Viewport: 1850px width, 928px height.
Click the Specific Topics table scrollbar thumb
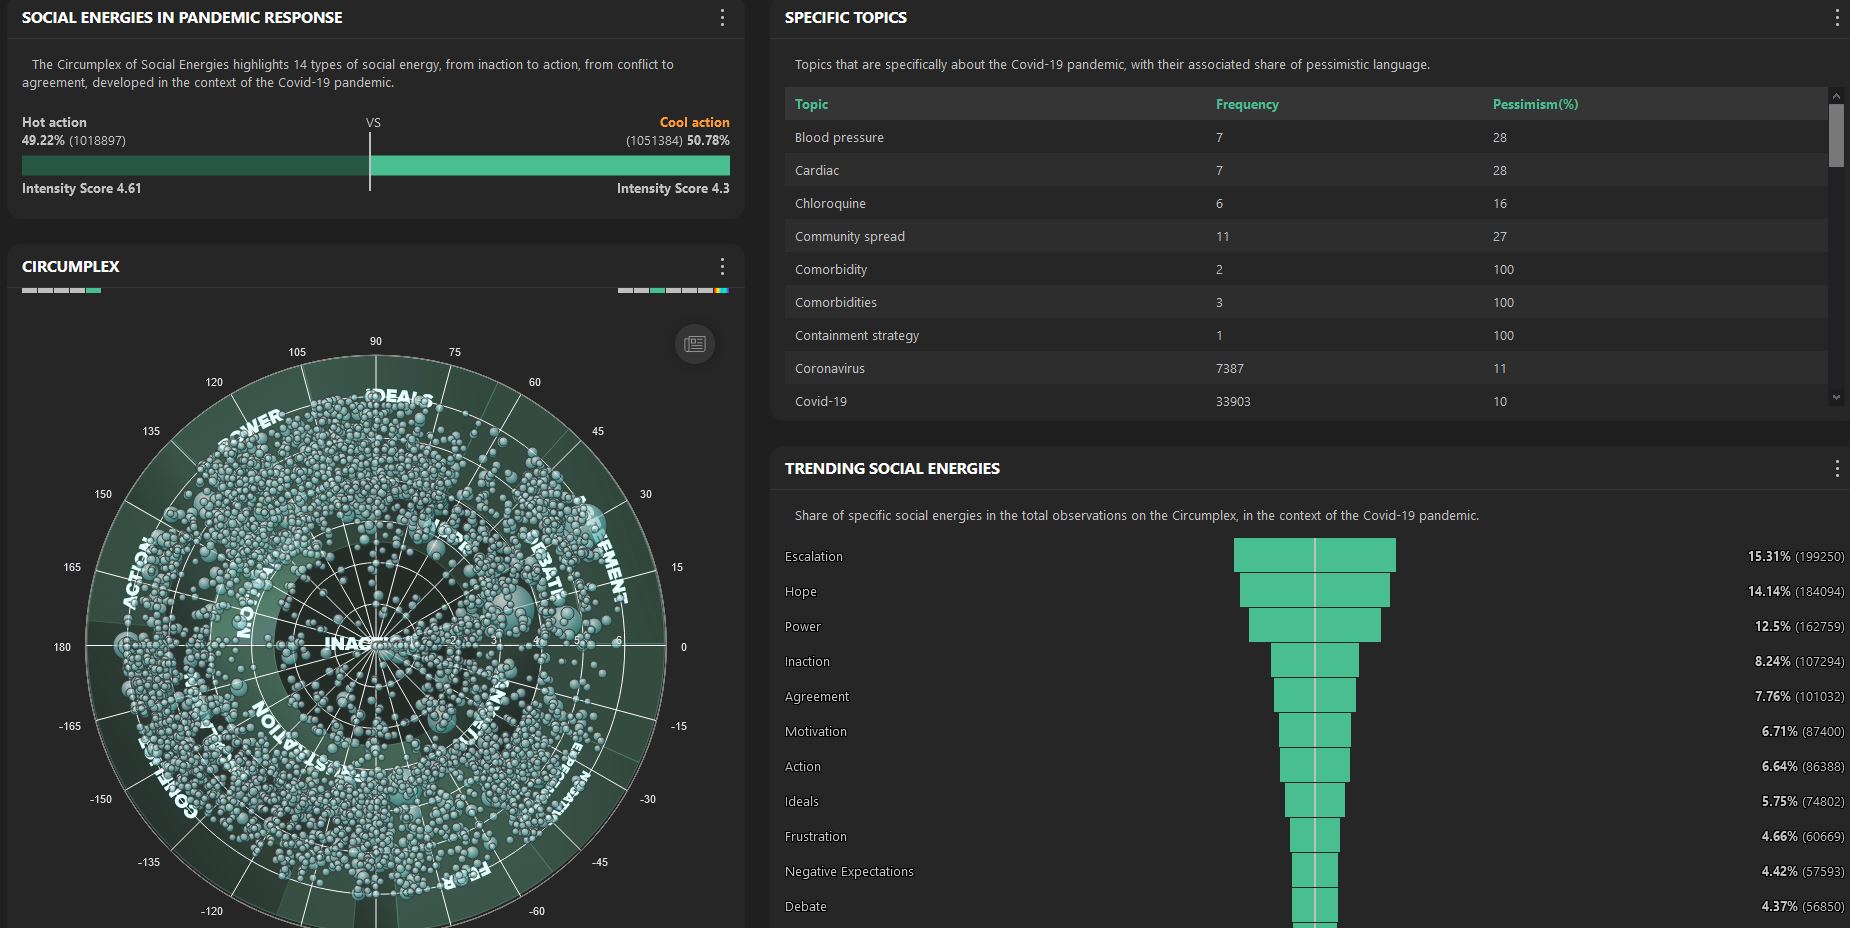tap(1835, 135)
